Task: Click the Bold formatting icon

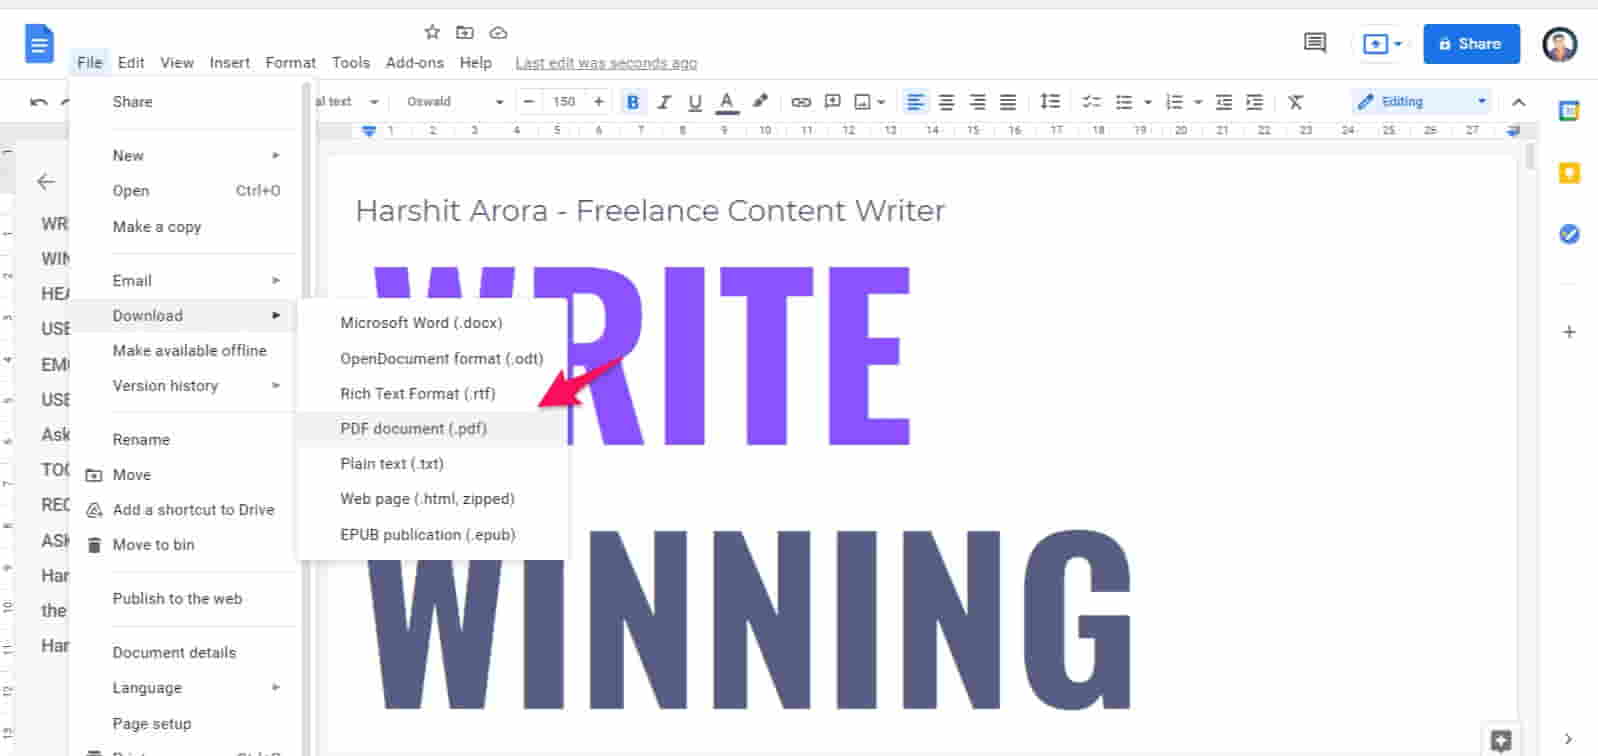Action: pyautogui.click(x=633, y=102)
